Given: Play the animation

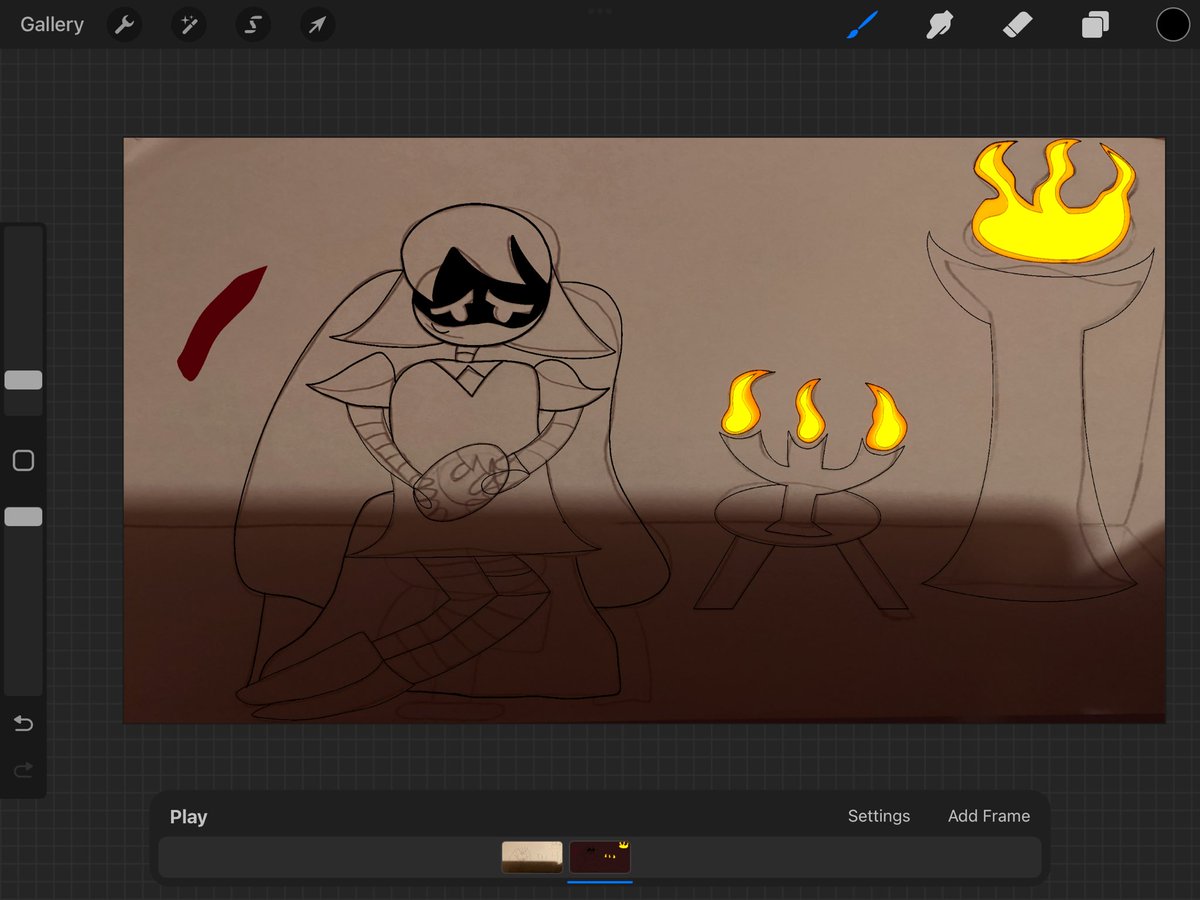Looking at the screenshot, I should (x=188, y=817).
